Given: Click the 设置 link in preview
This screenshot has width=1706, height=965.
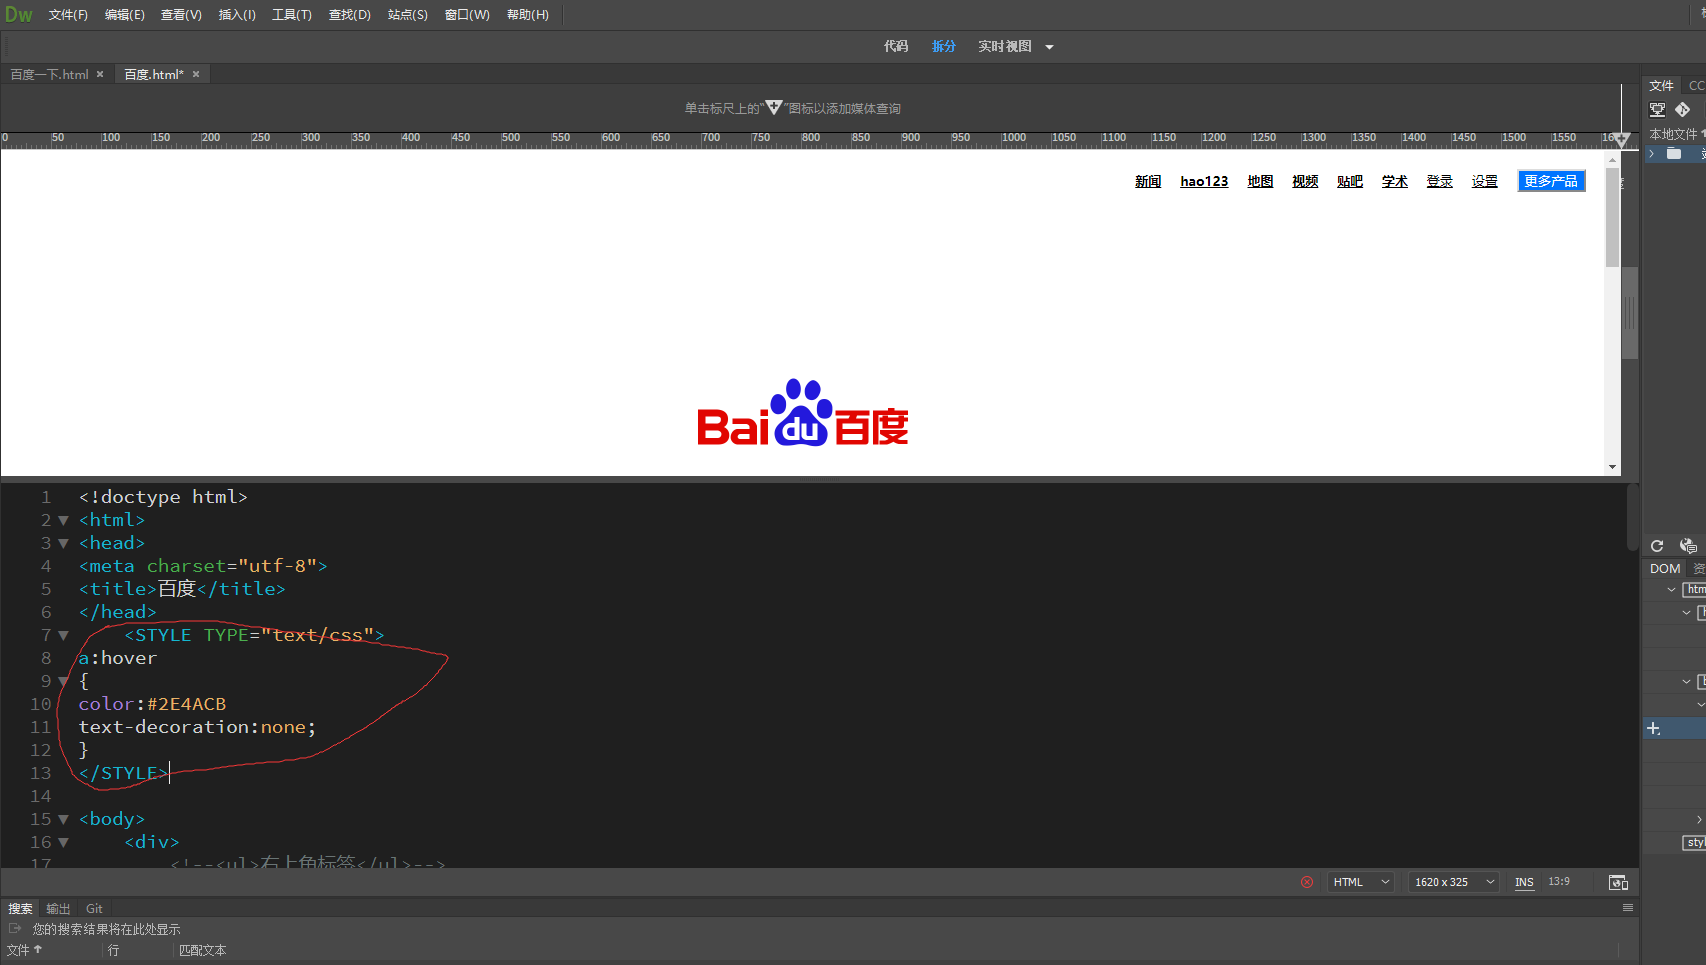Looking at the screenshot, I should pos(1485,181).
